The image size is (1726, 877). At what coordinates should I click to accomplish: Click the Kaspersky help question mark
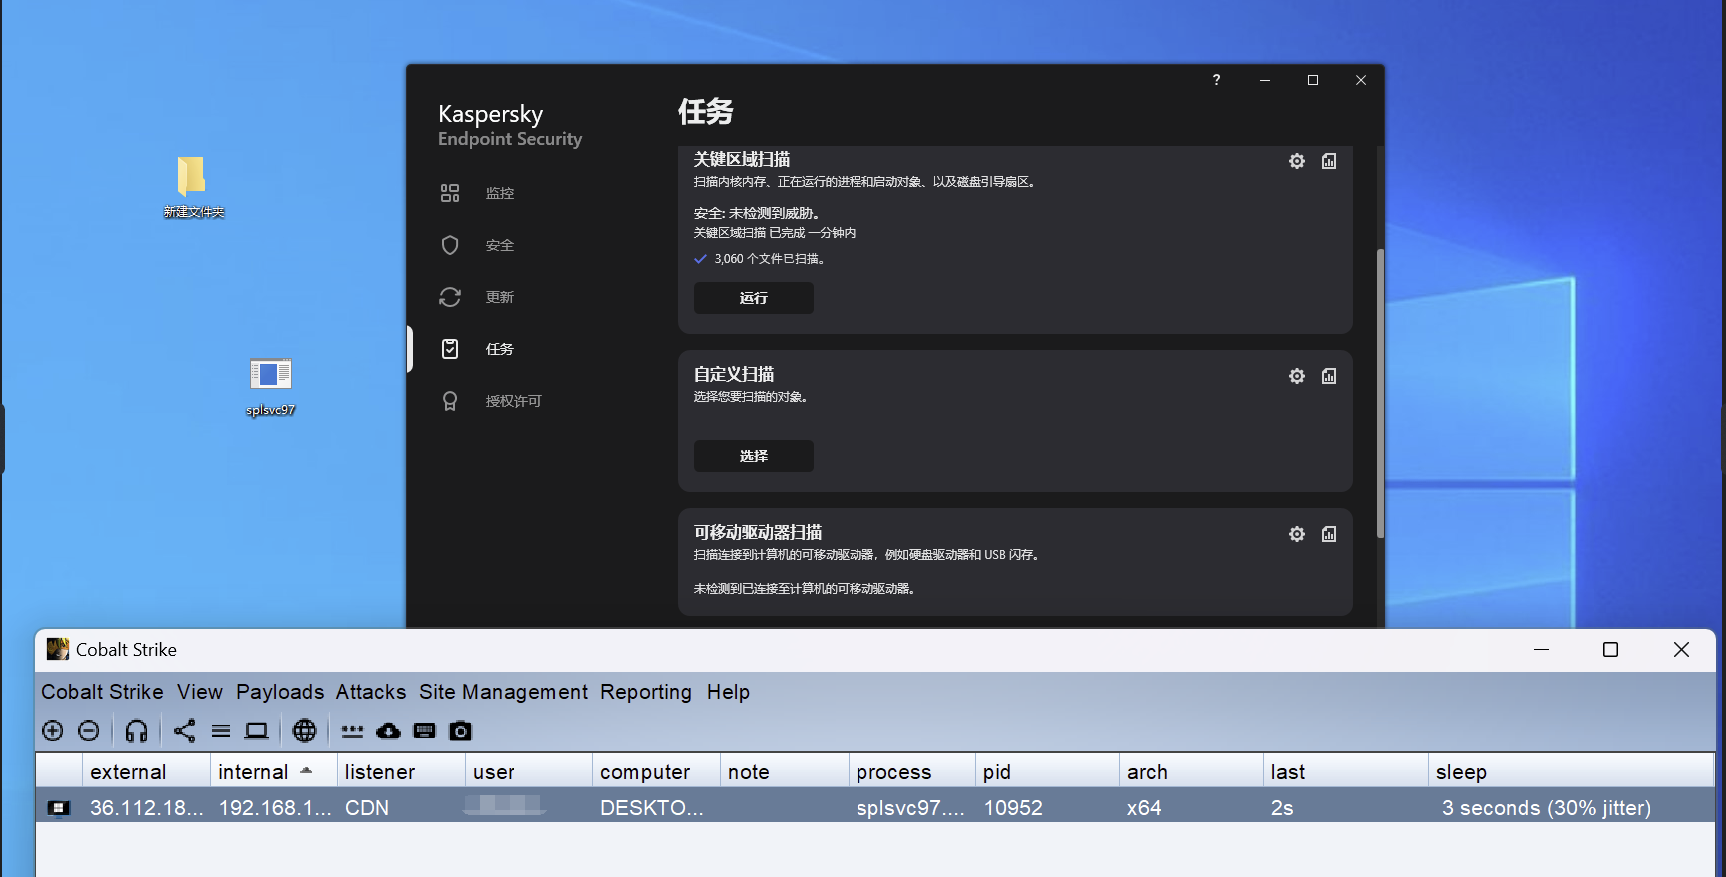(x=1216, y=80)
